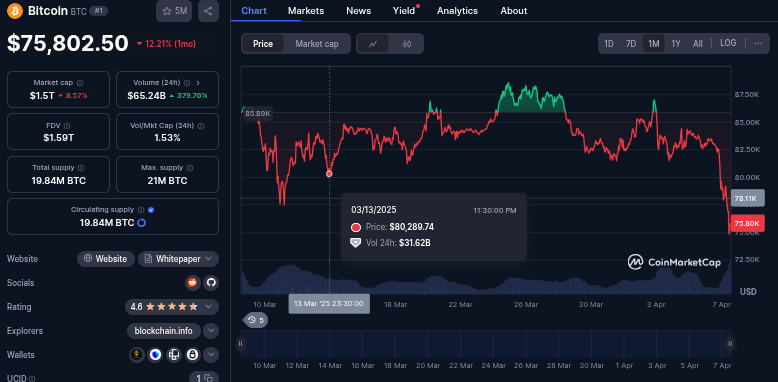Image resolution: width=778 pixels, height=382 pixels.
Task: Expand the Explorers list chevron
Action: click(x=211, y=331)
